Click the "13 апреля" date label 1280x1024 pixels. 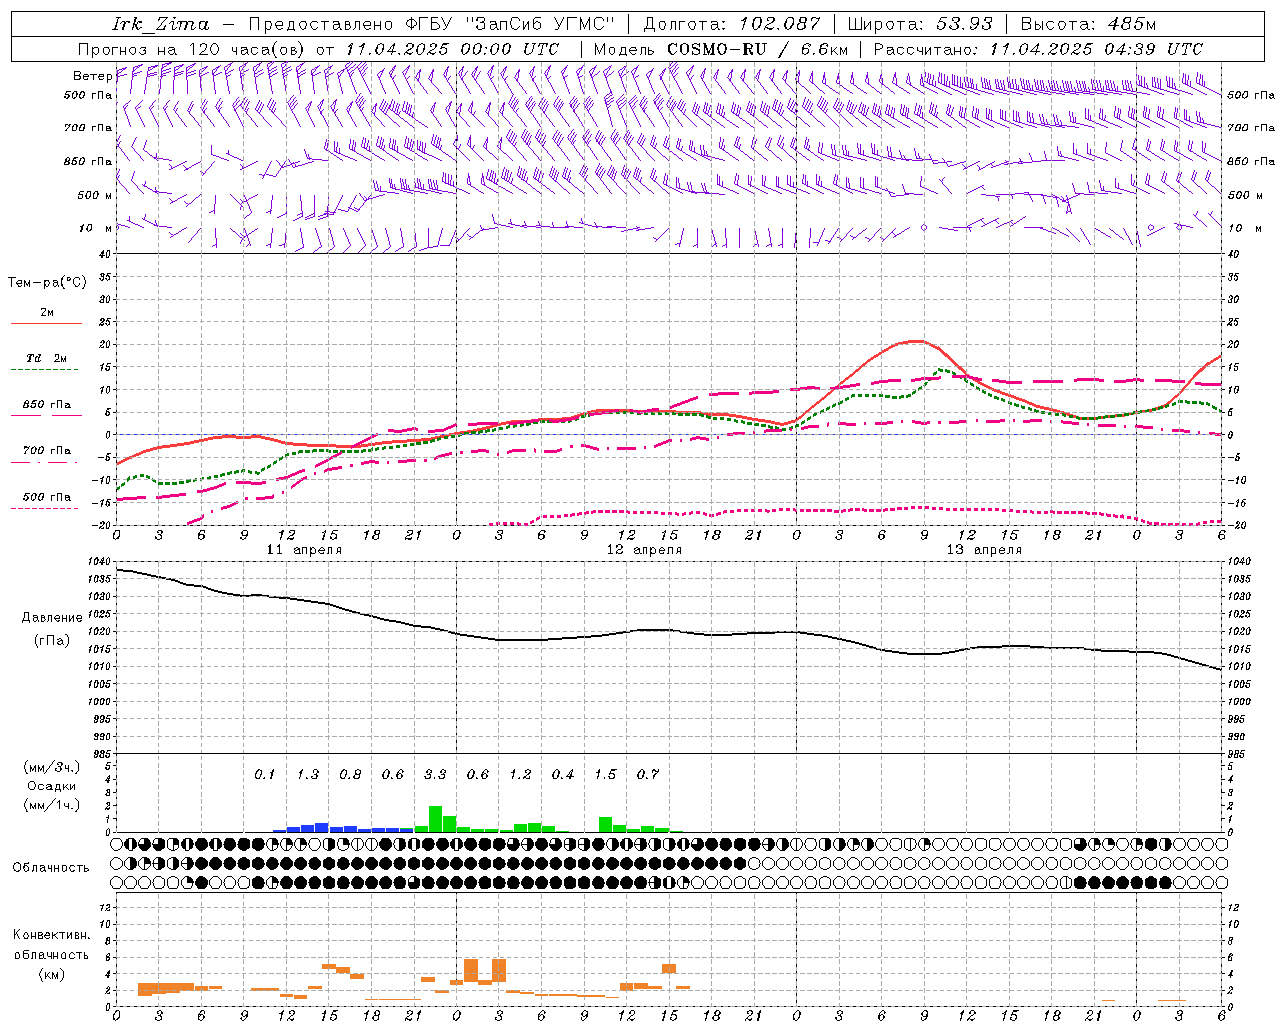984,550
